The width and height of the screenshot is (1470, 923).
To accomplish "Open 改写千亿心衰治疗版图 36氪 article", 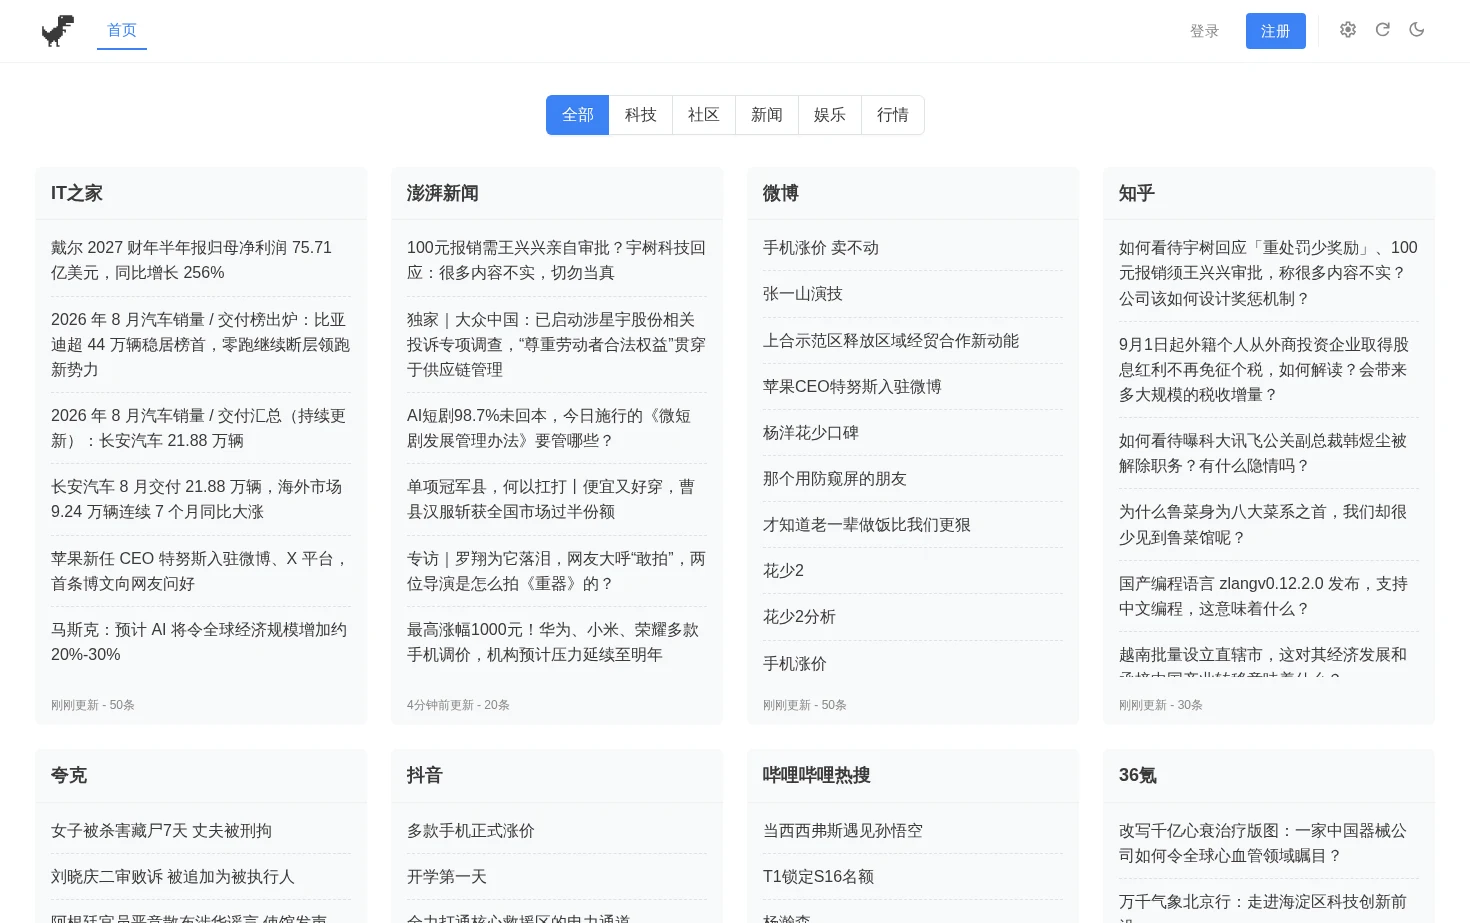I will 1269,843.
